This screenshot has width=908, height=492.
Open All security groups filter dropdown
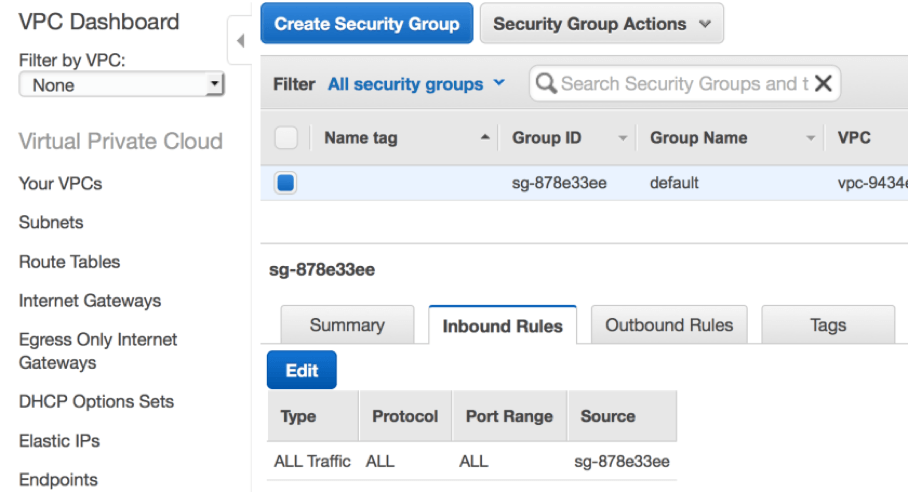(x=416, y=84)
